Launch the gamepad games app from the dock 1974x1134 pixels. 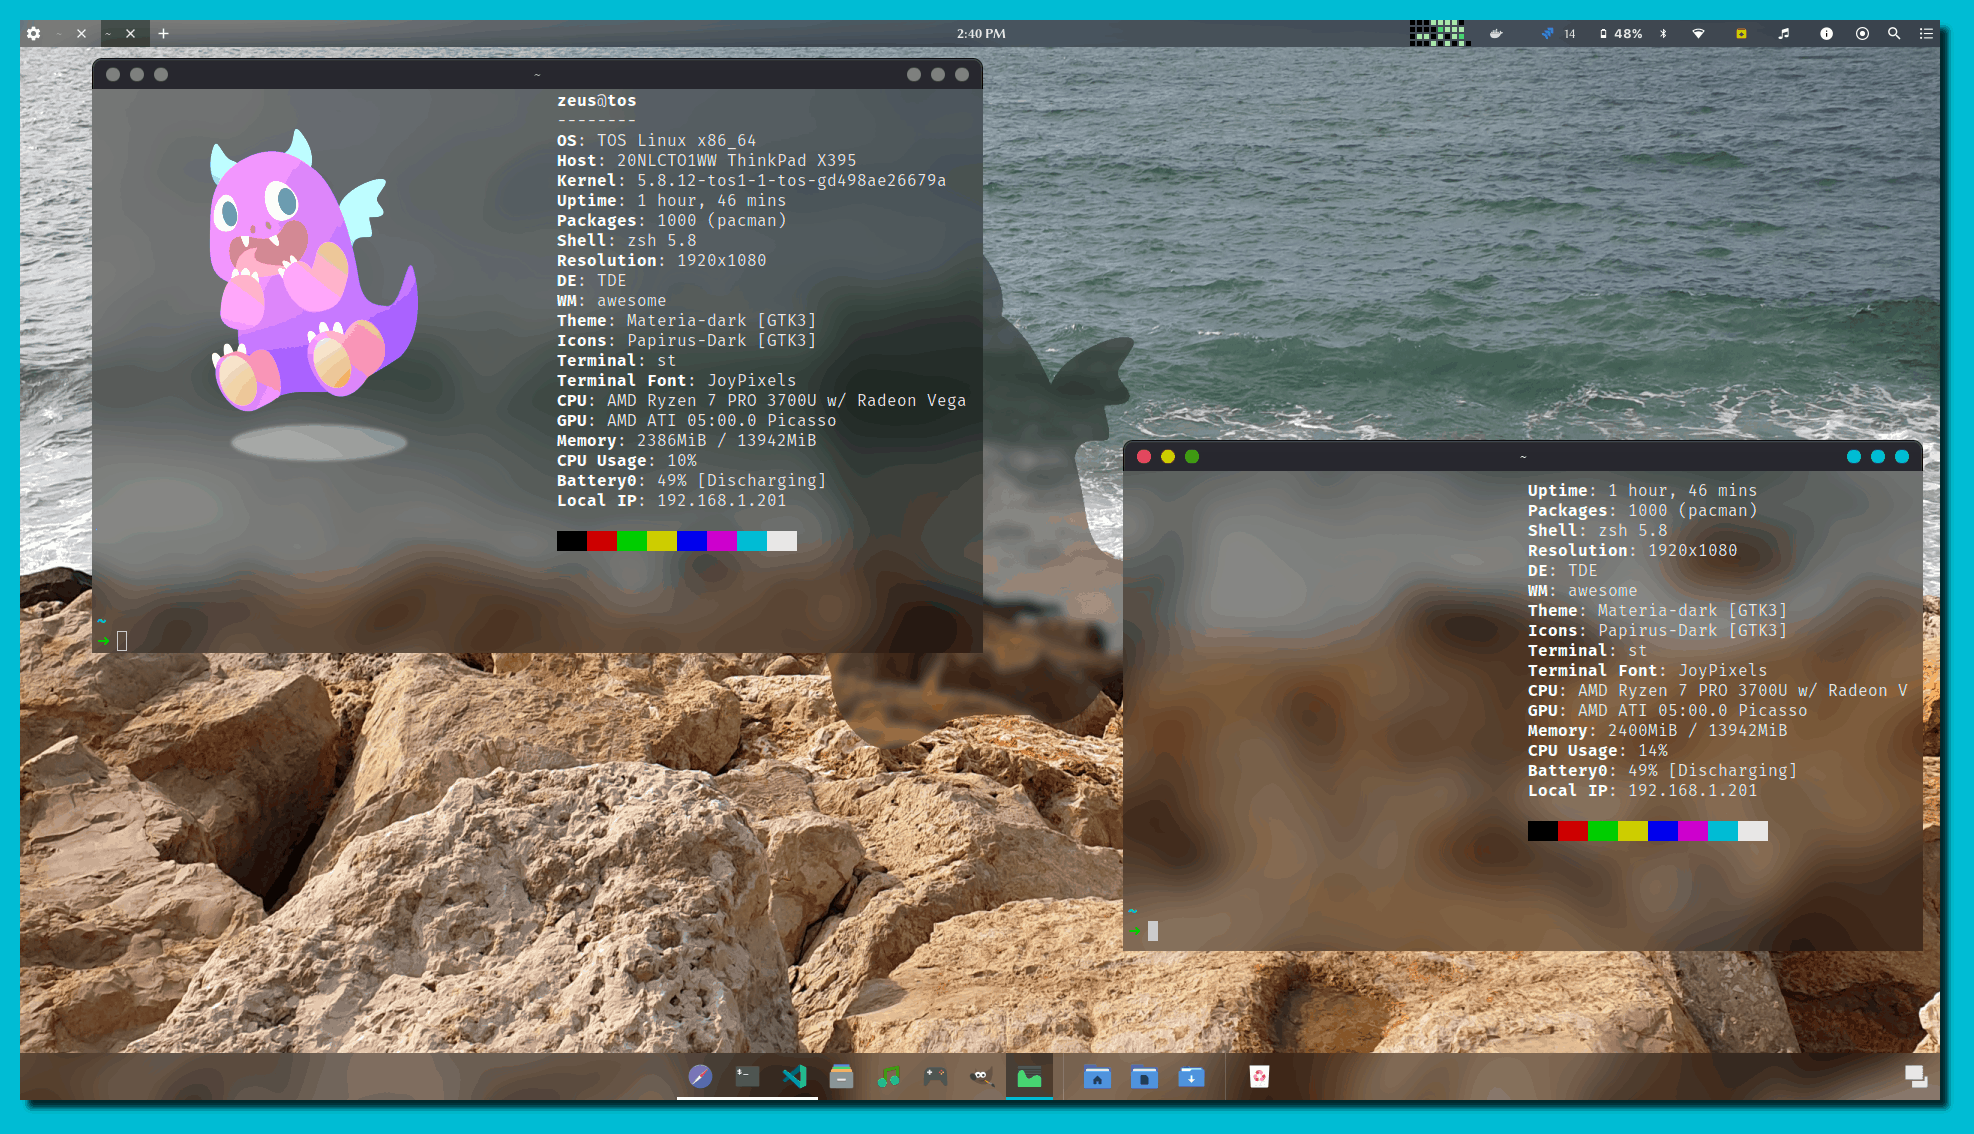click(934, 1077)
